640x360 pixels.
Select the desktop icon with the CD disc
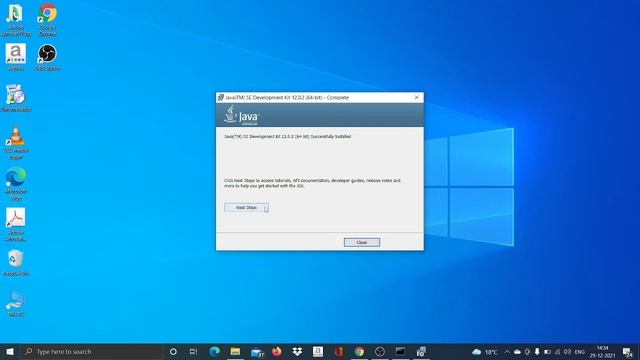[16, 98]
